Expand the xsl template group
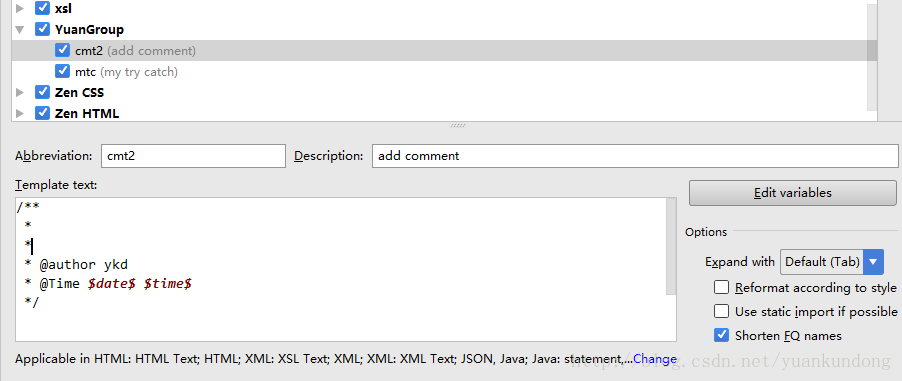 (20, 9)
